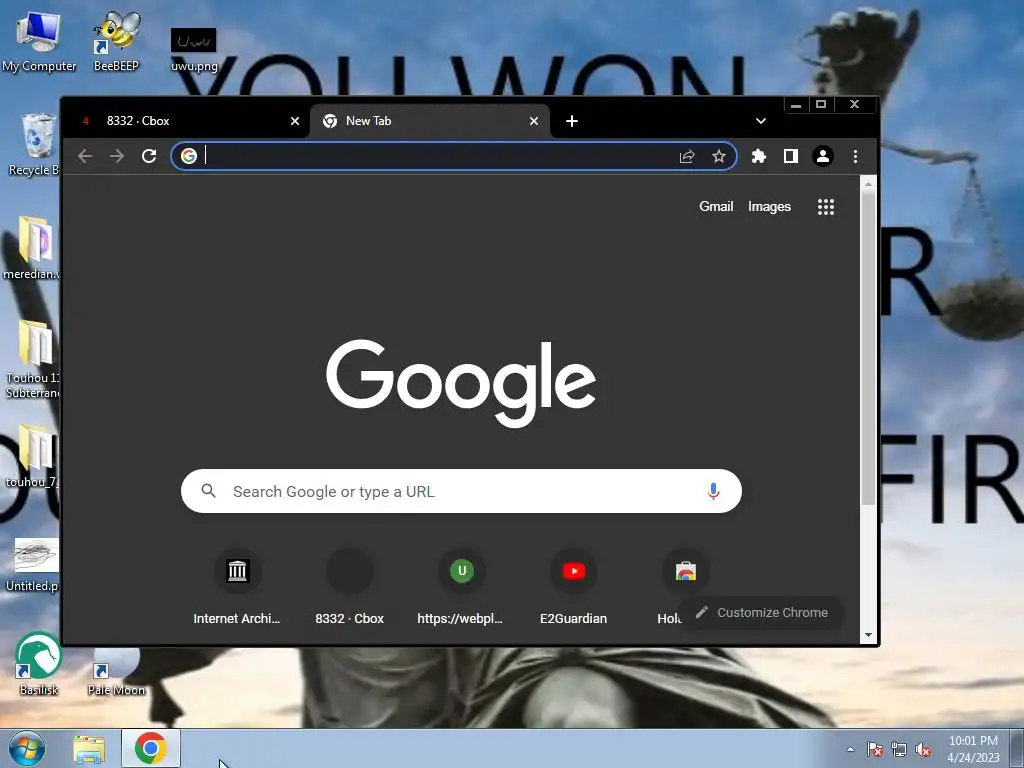This screenshot has width=1024, height=768.
Task: Open Windows Explorer from the taskbar
Action: pyautogui.click(x=89, y=749)
